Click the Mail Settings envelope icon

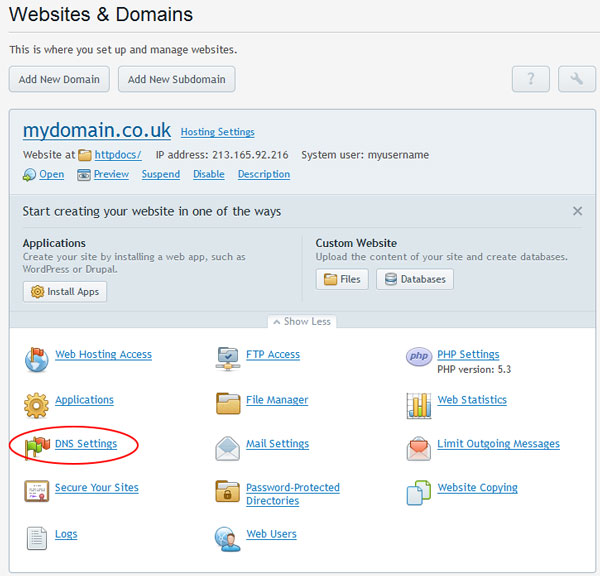tap(228, 448)
